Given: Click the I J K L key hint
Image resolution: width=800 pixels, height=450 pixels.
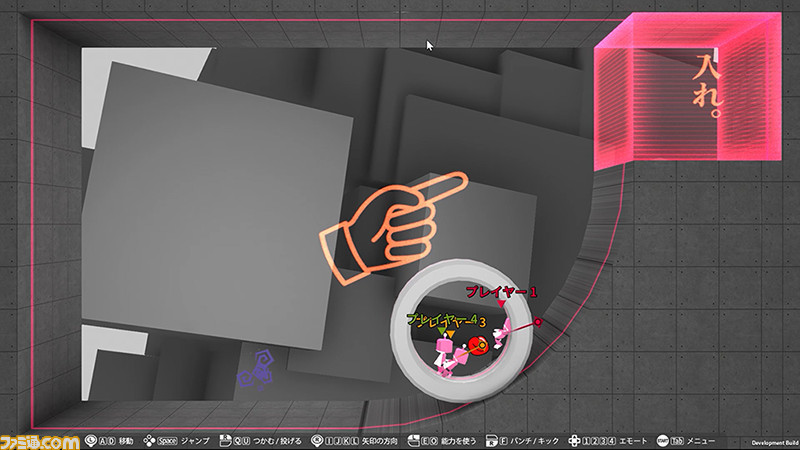Looking at the screenshot, I should point(342,441).
